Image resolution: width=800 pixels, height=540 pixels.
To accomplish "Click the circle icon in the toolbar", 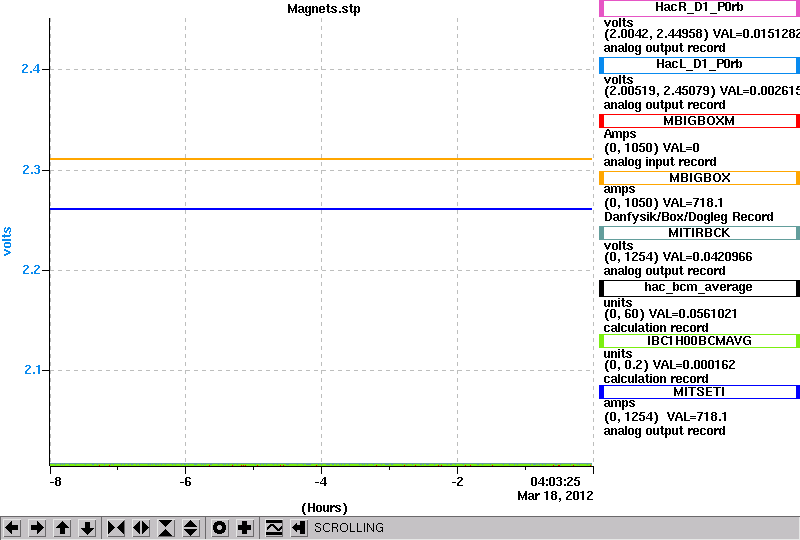I will point(219,528).
